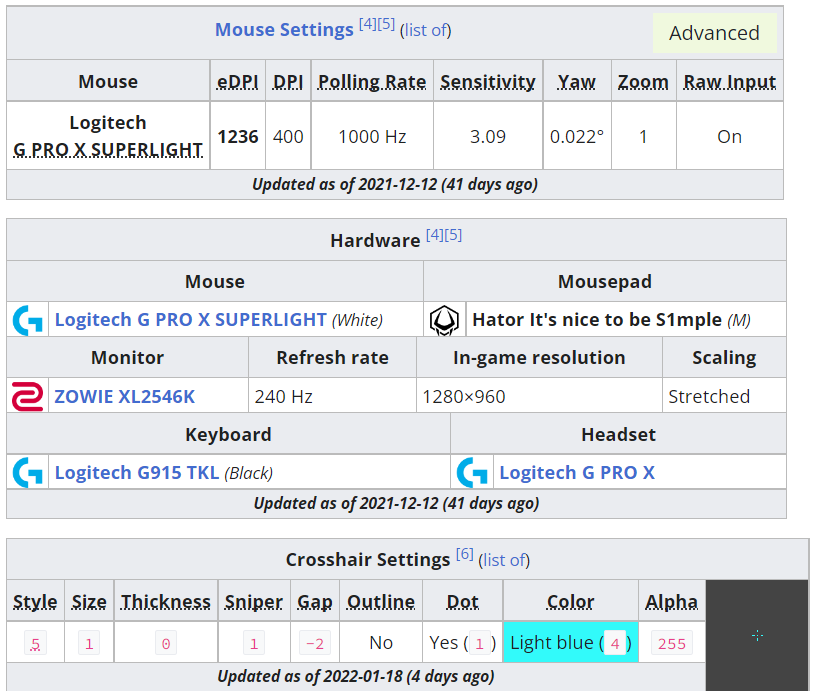815x691 pixels.
Task: Open the Logitech G PRO X headset link
Action: click(x=577, y=472)
